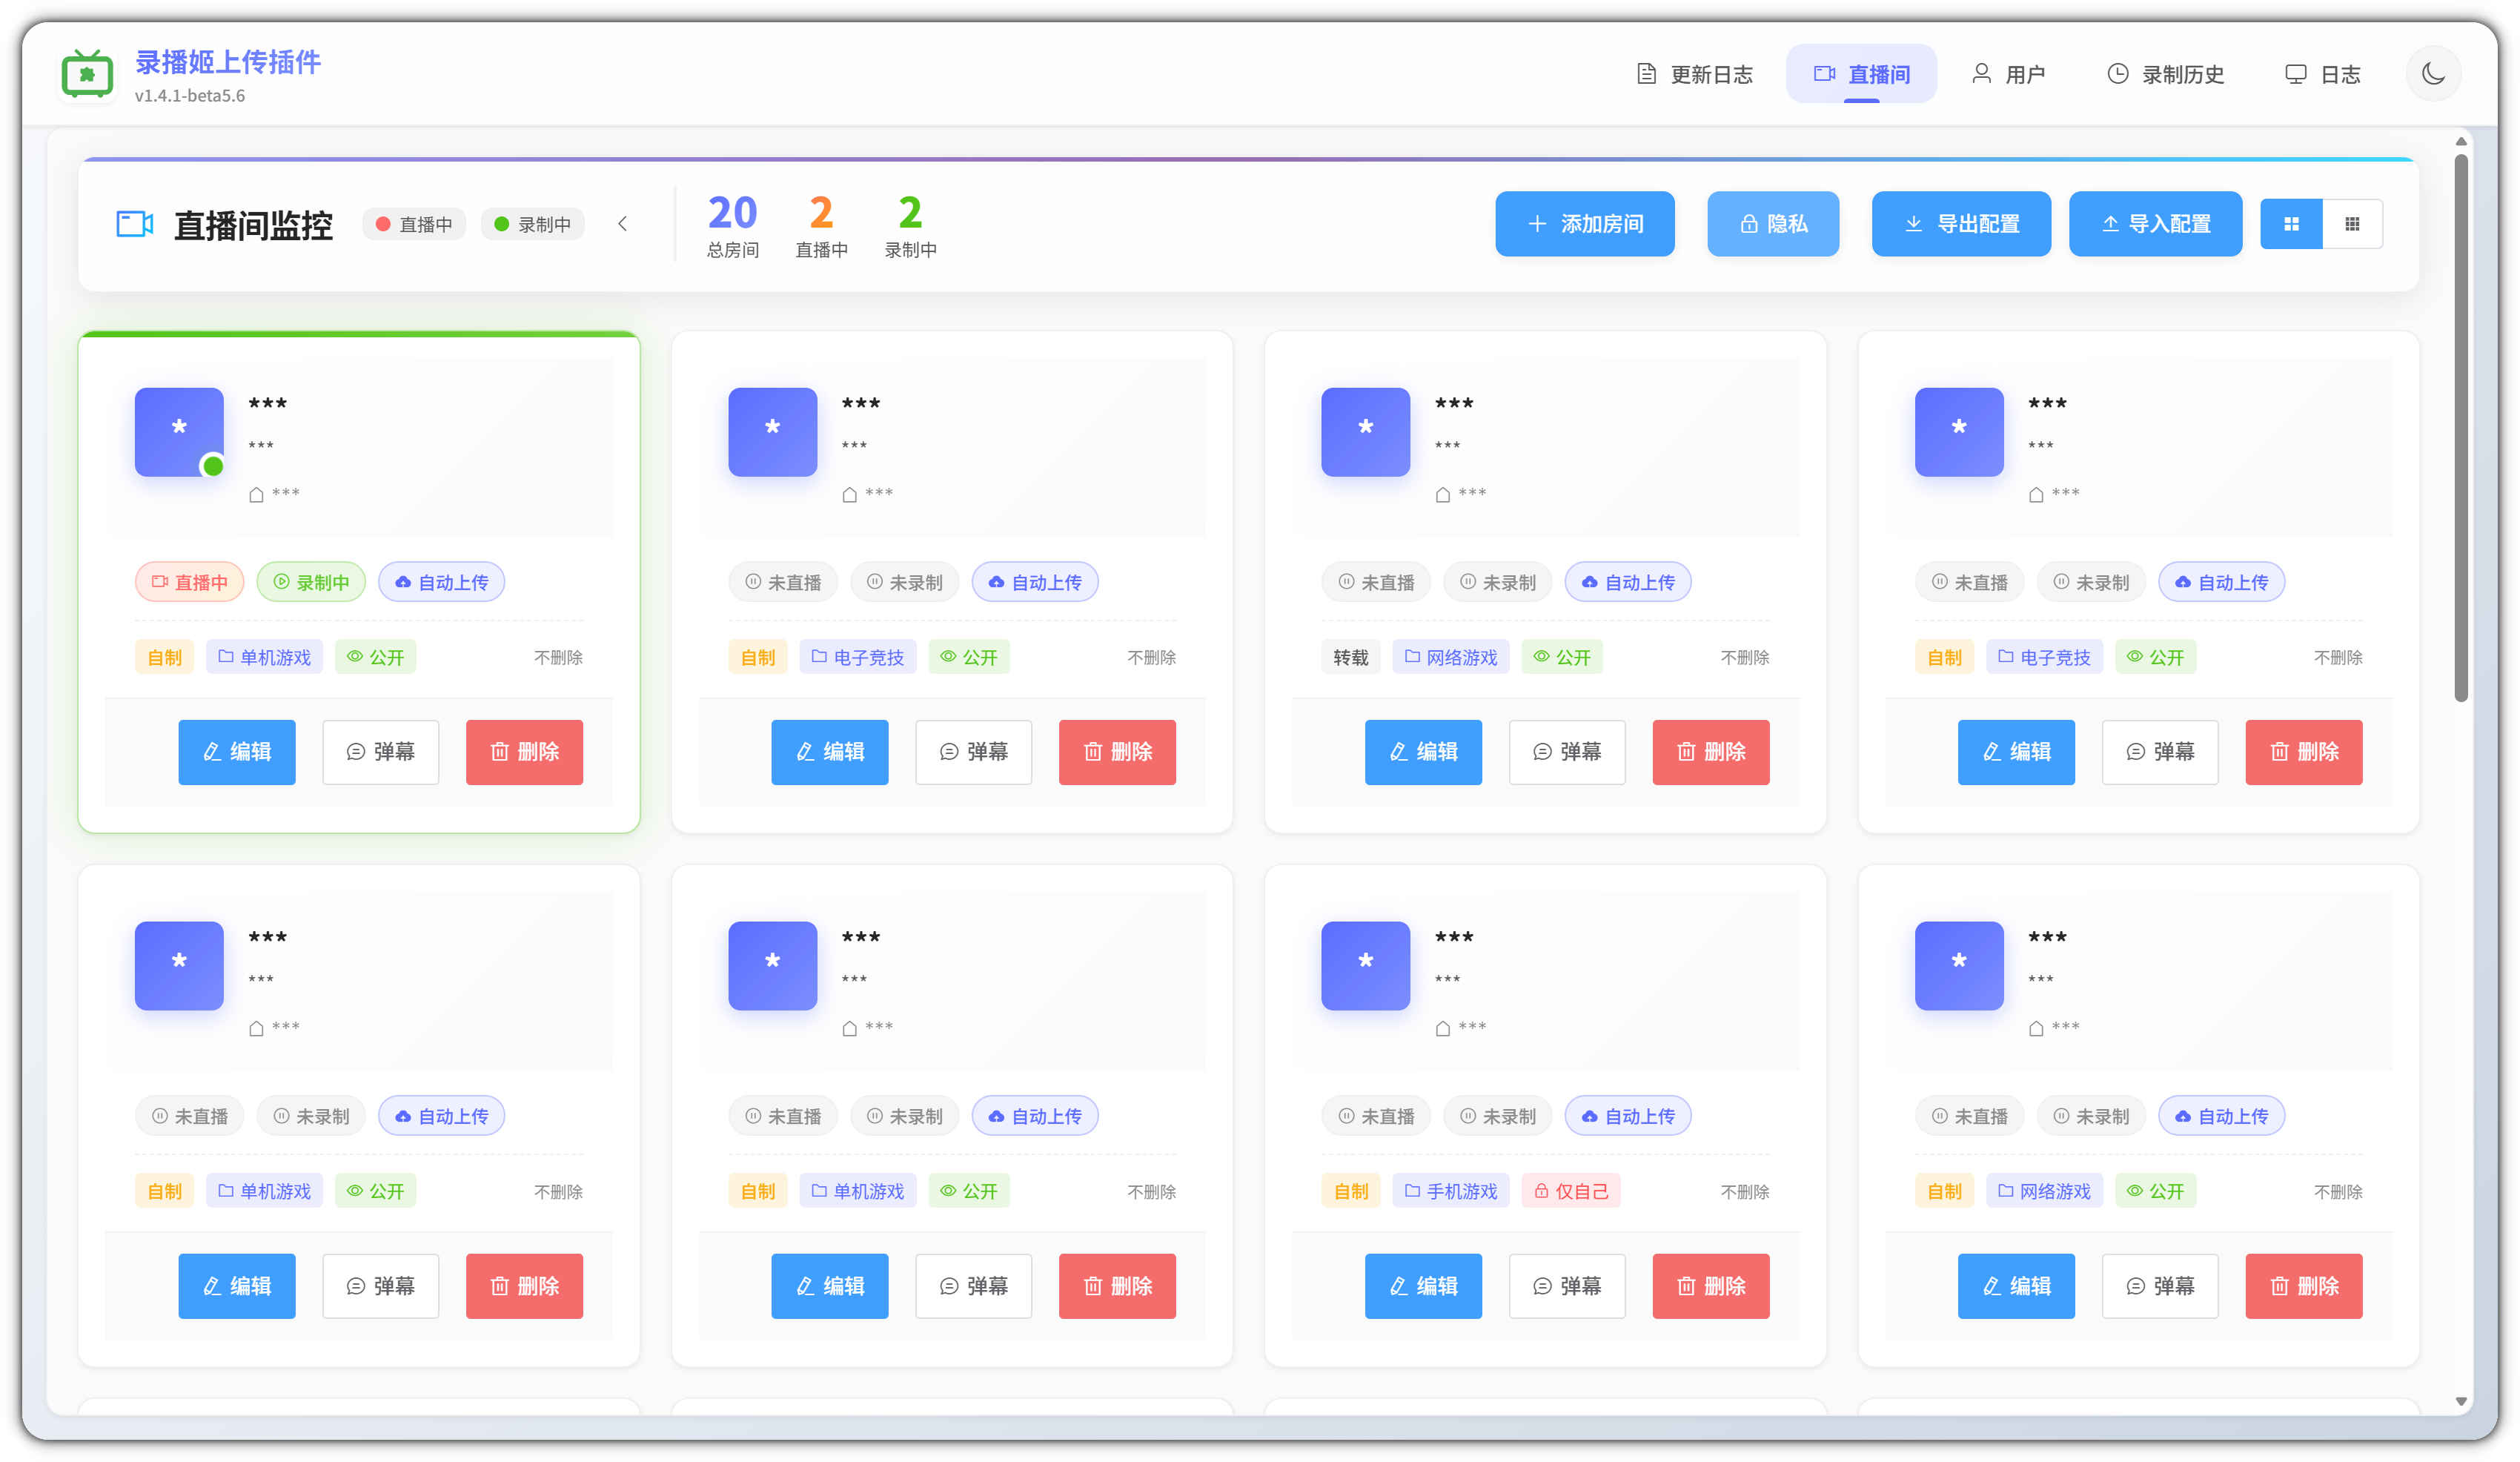
Task: Toggle the 直播中 status filter
Action: pyautogui.click(x=414, y=224)
